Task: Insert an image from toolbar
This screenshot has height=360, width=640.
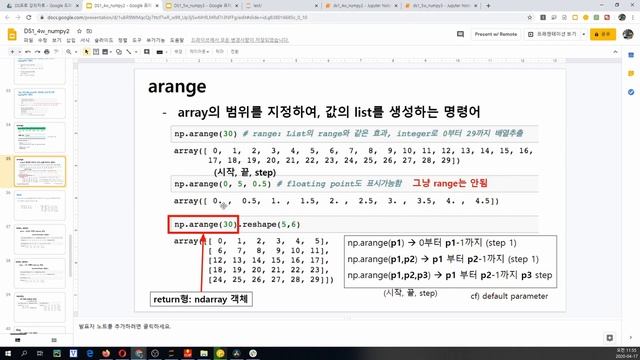Action: coord(105,52)
